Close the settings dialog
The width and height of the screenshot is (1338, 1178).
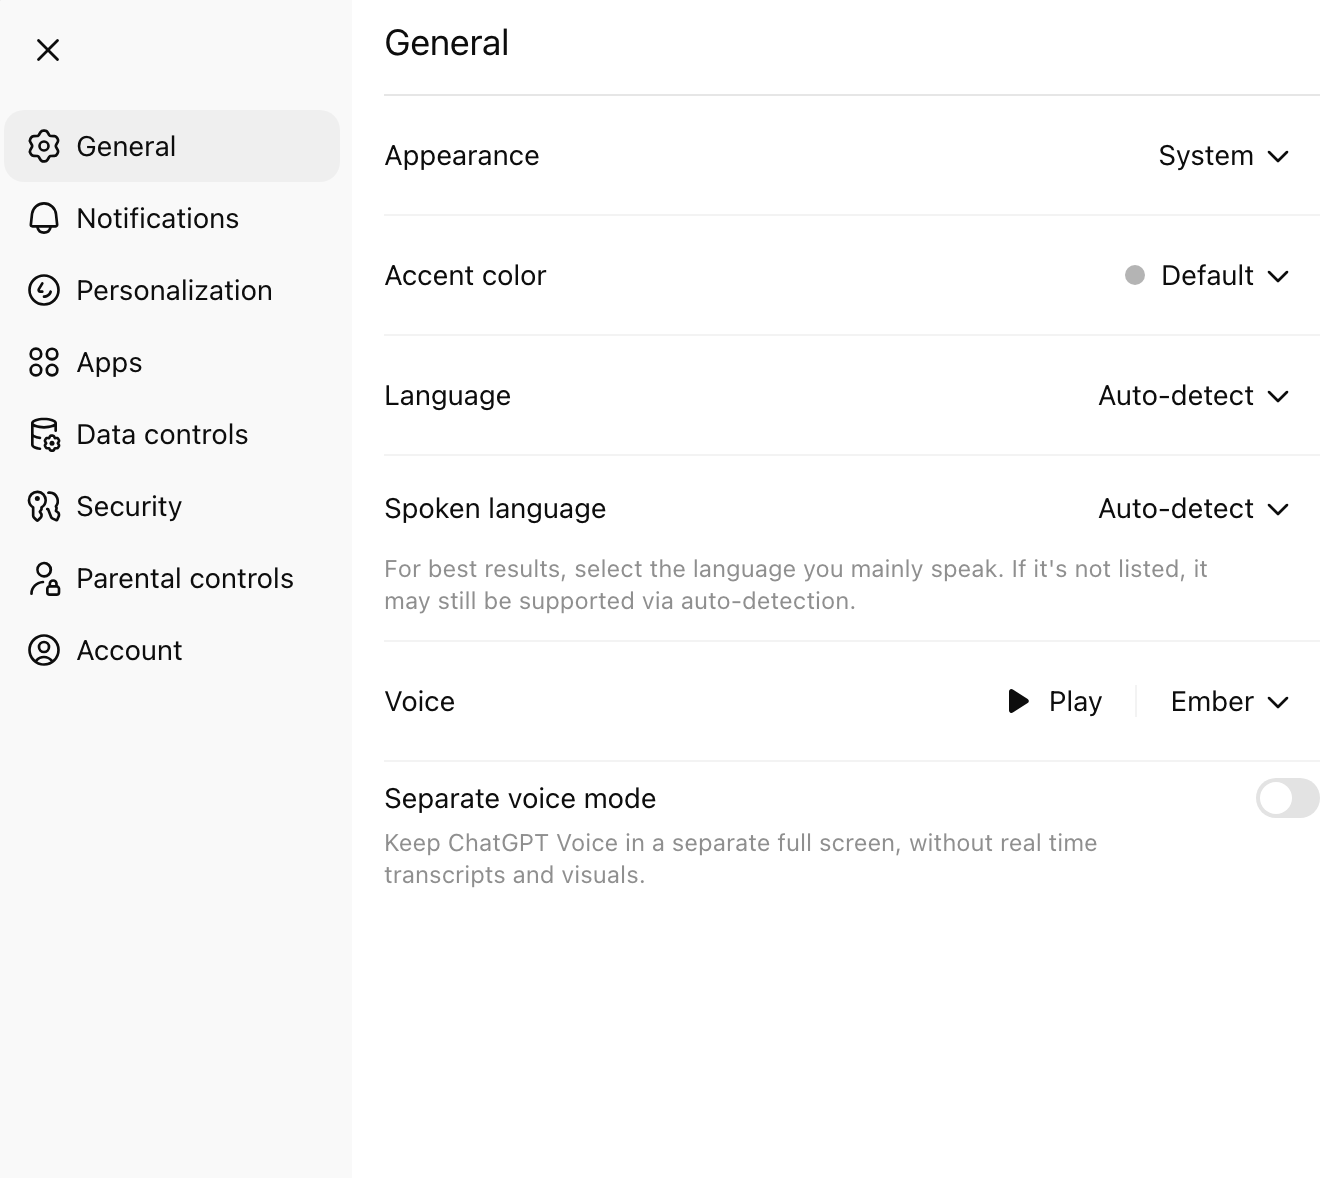pos(48,50)
